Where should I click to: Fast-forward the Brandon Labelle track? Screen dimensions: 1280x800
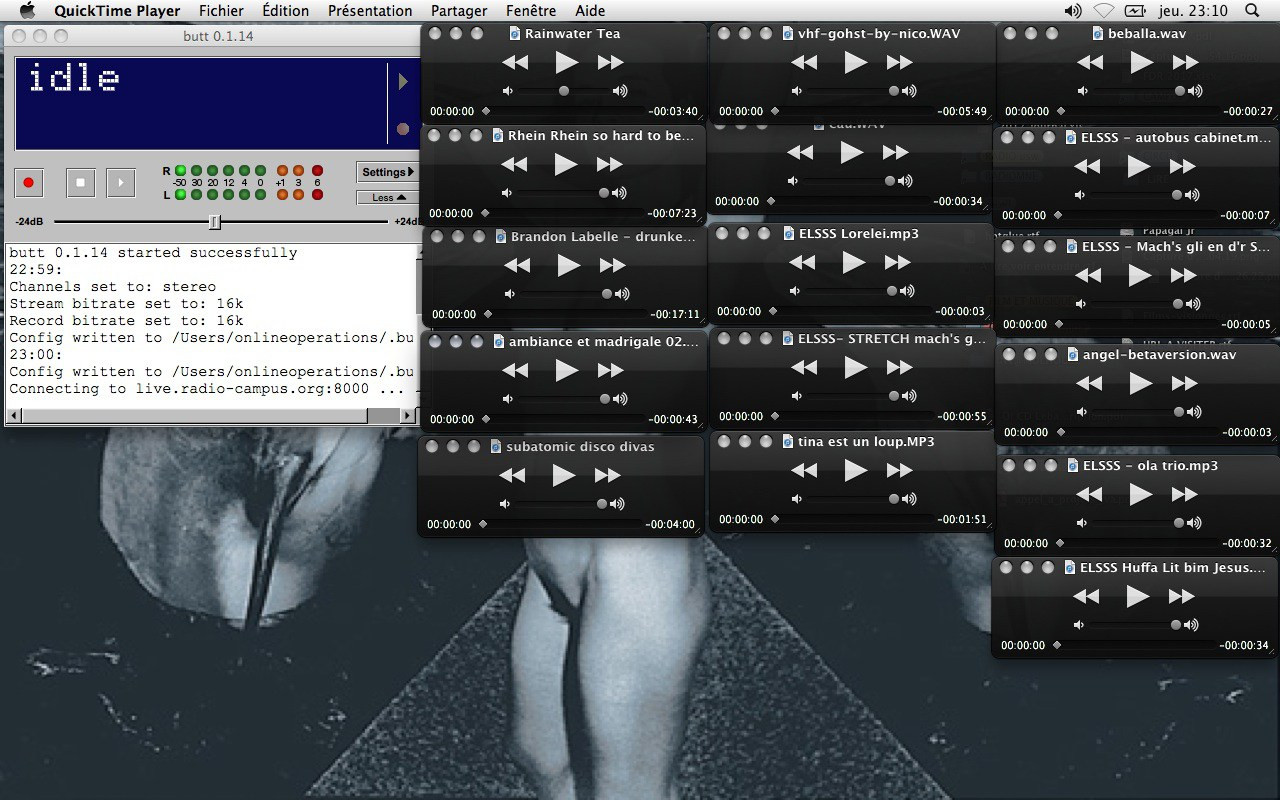click(x=612, y=265)
